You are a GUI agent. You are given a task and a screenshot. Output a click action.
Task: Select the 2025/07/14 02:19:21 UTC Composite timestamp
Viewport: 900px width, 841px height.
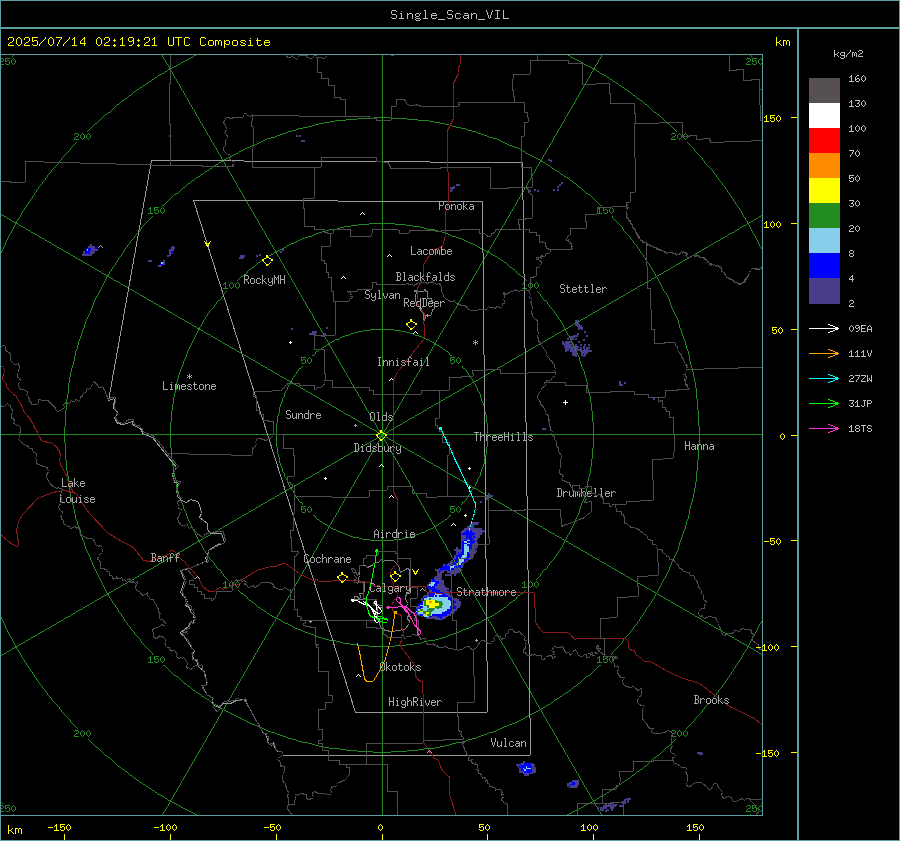point(138,42)
